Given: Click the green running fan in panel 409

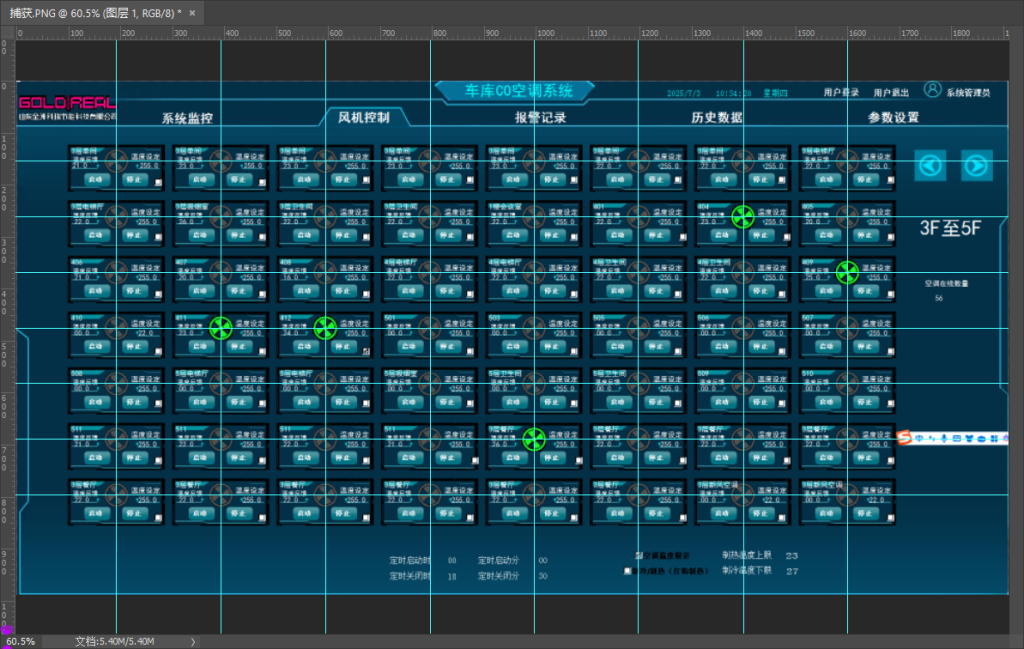Looking at the screenshot, I should tap(847, 272).
